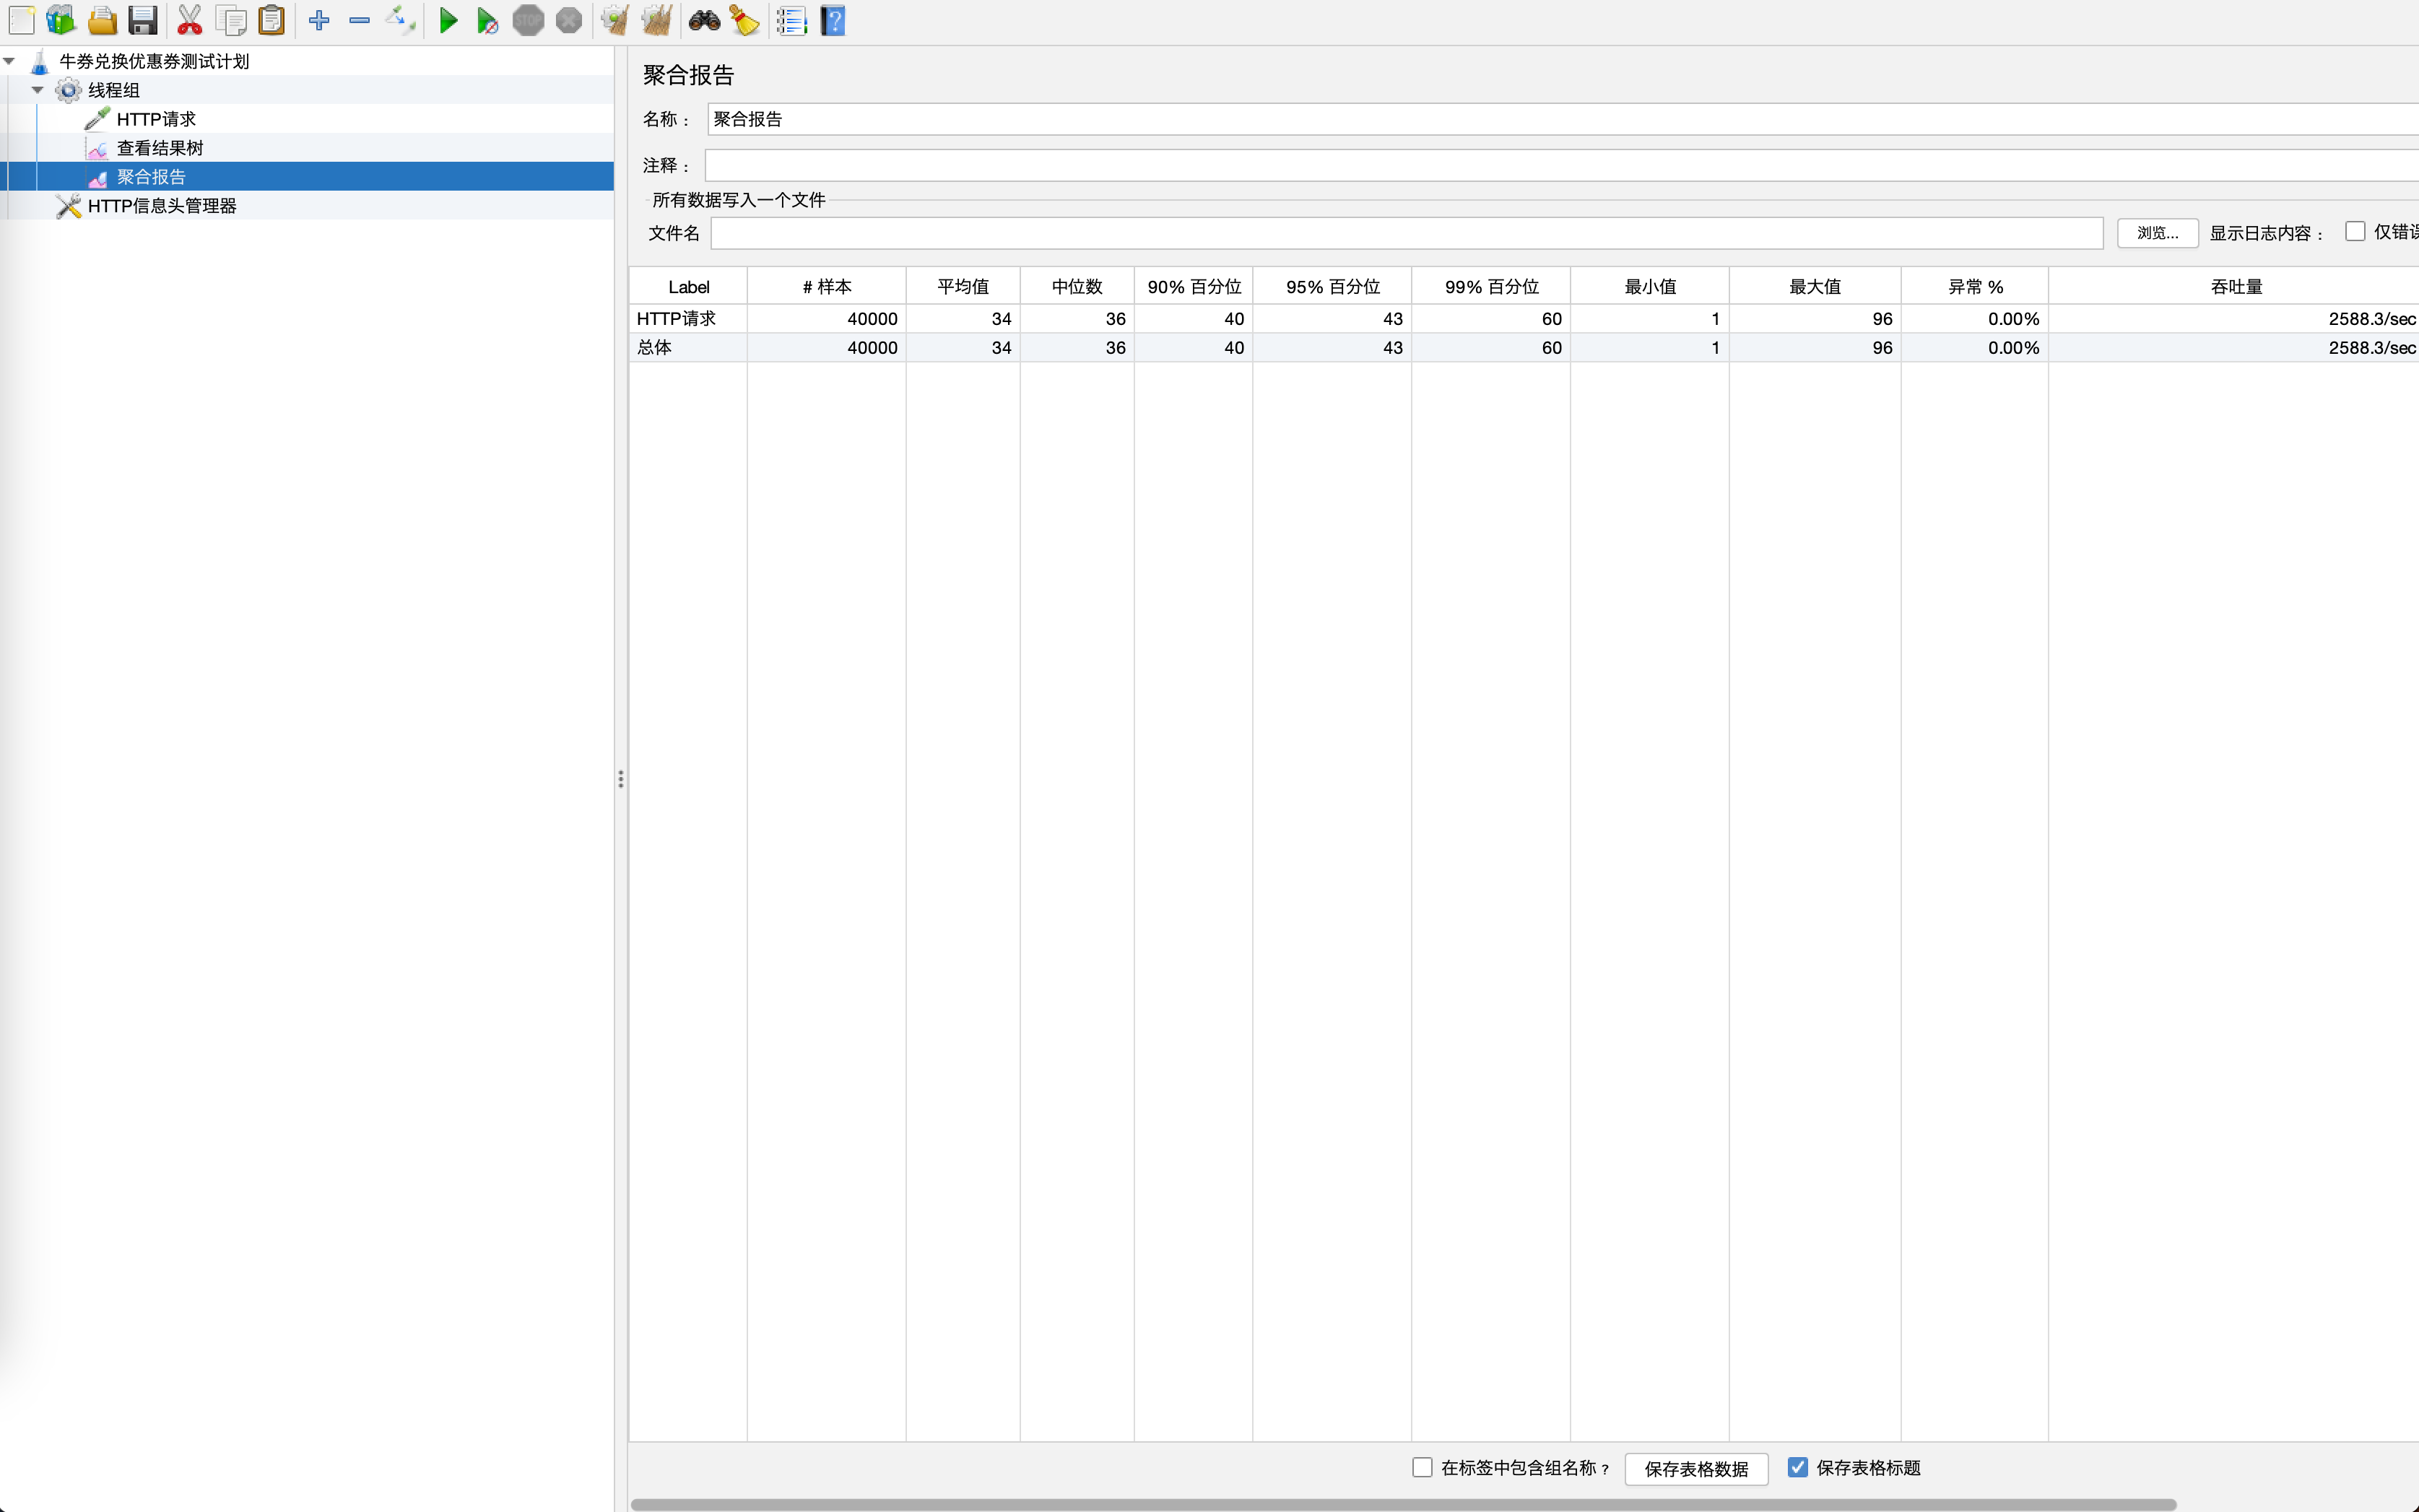Image resolution: width=2419 pixels, height=1512 pixels.
Task: Click Start no pauses icon
Action: pos(487,20)
